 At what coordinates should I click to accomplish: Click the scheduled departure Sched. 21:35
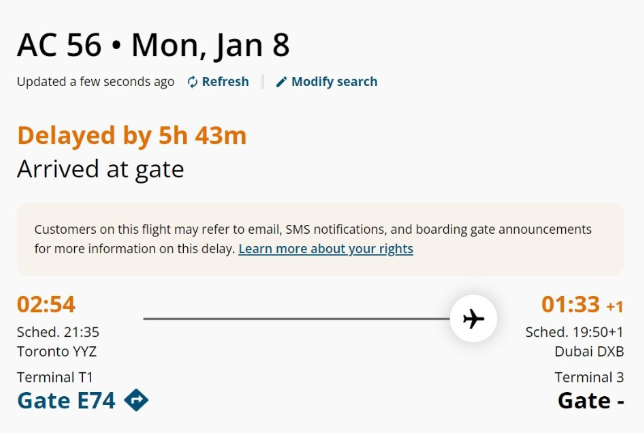coord(58,332)
